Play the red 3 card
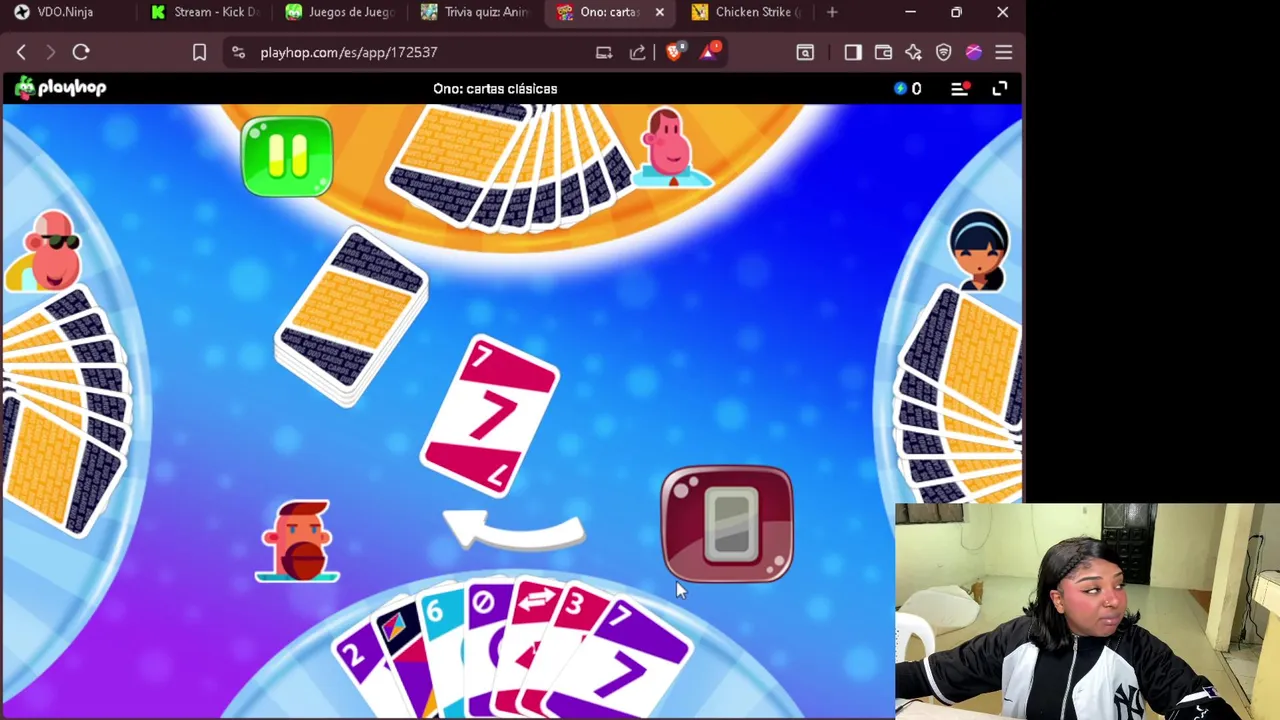Screen dimensions: 1280x720 click(575, 625)
